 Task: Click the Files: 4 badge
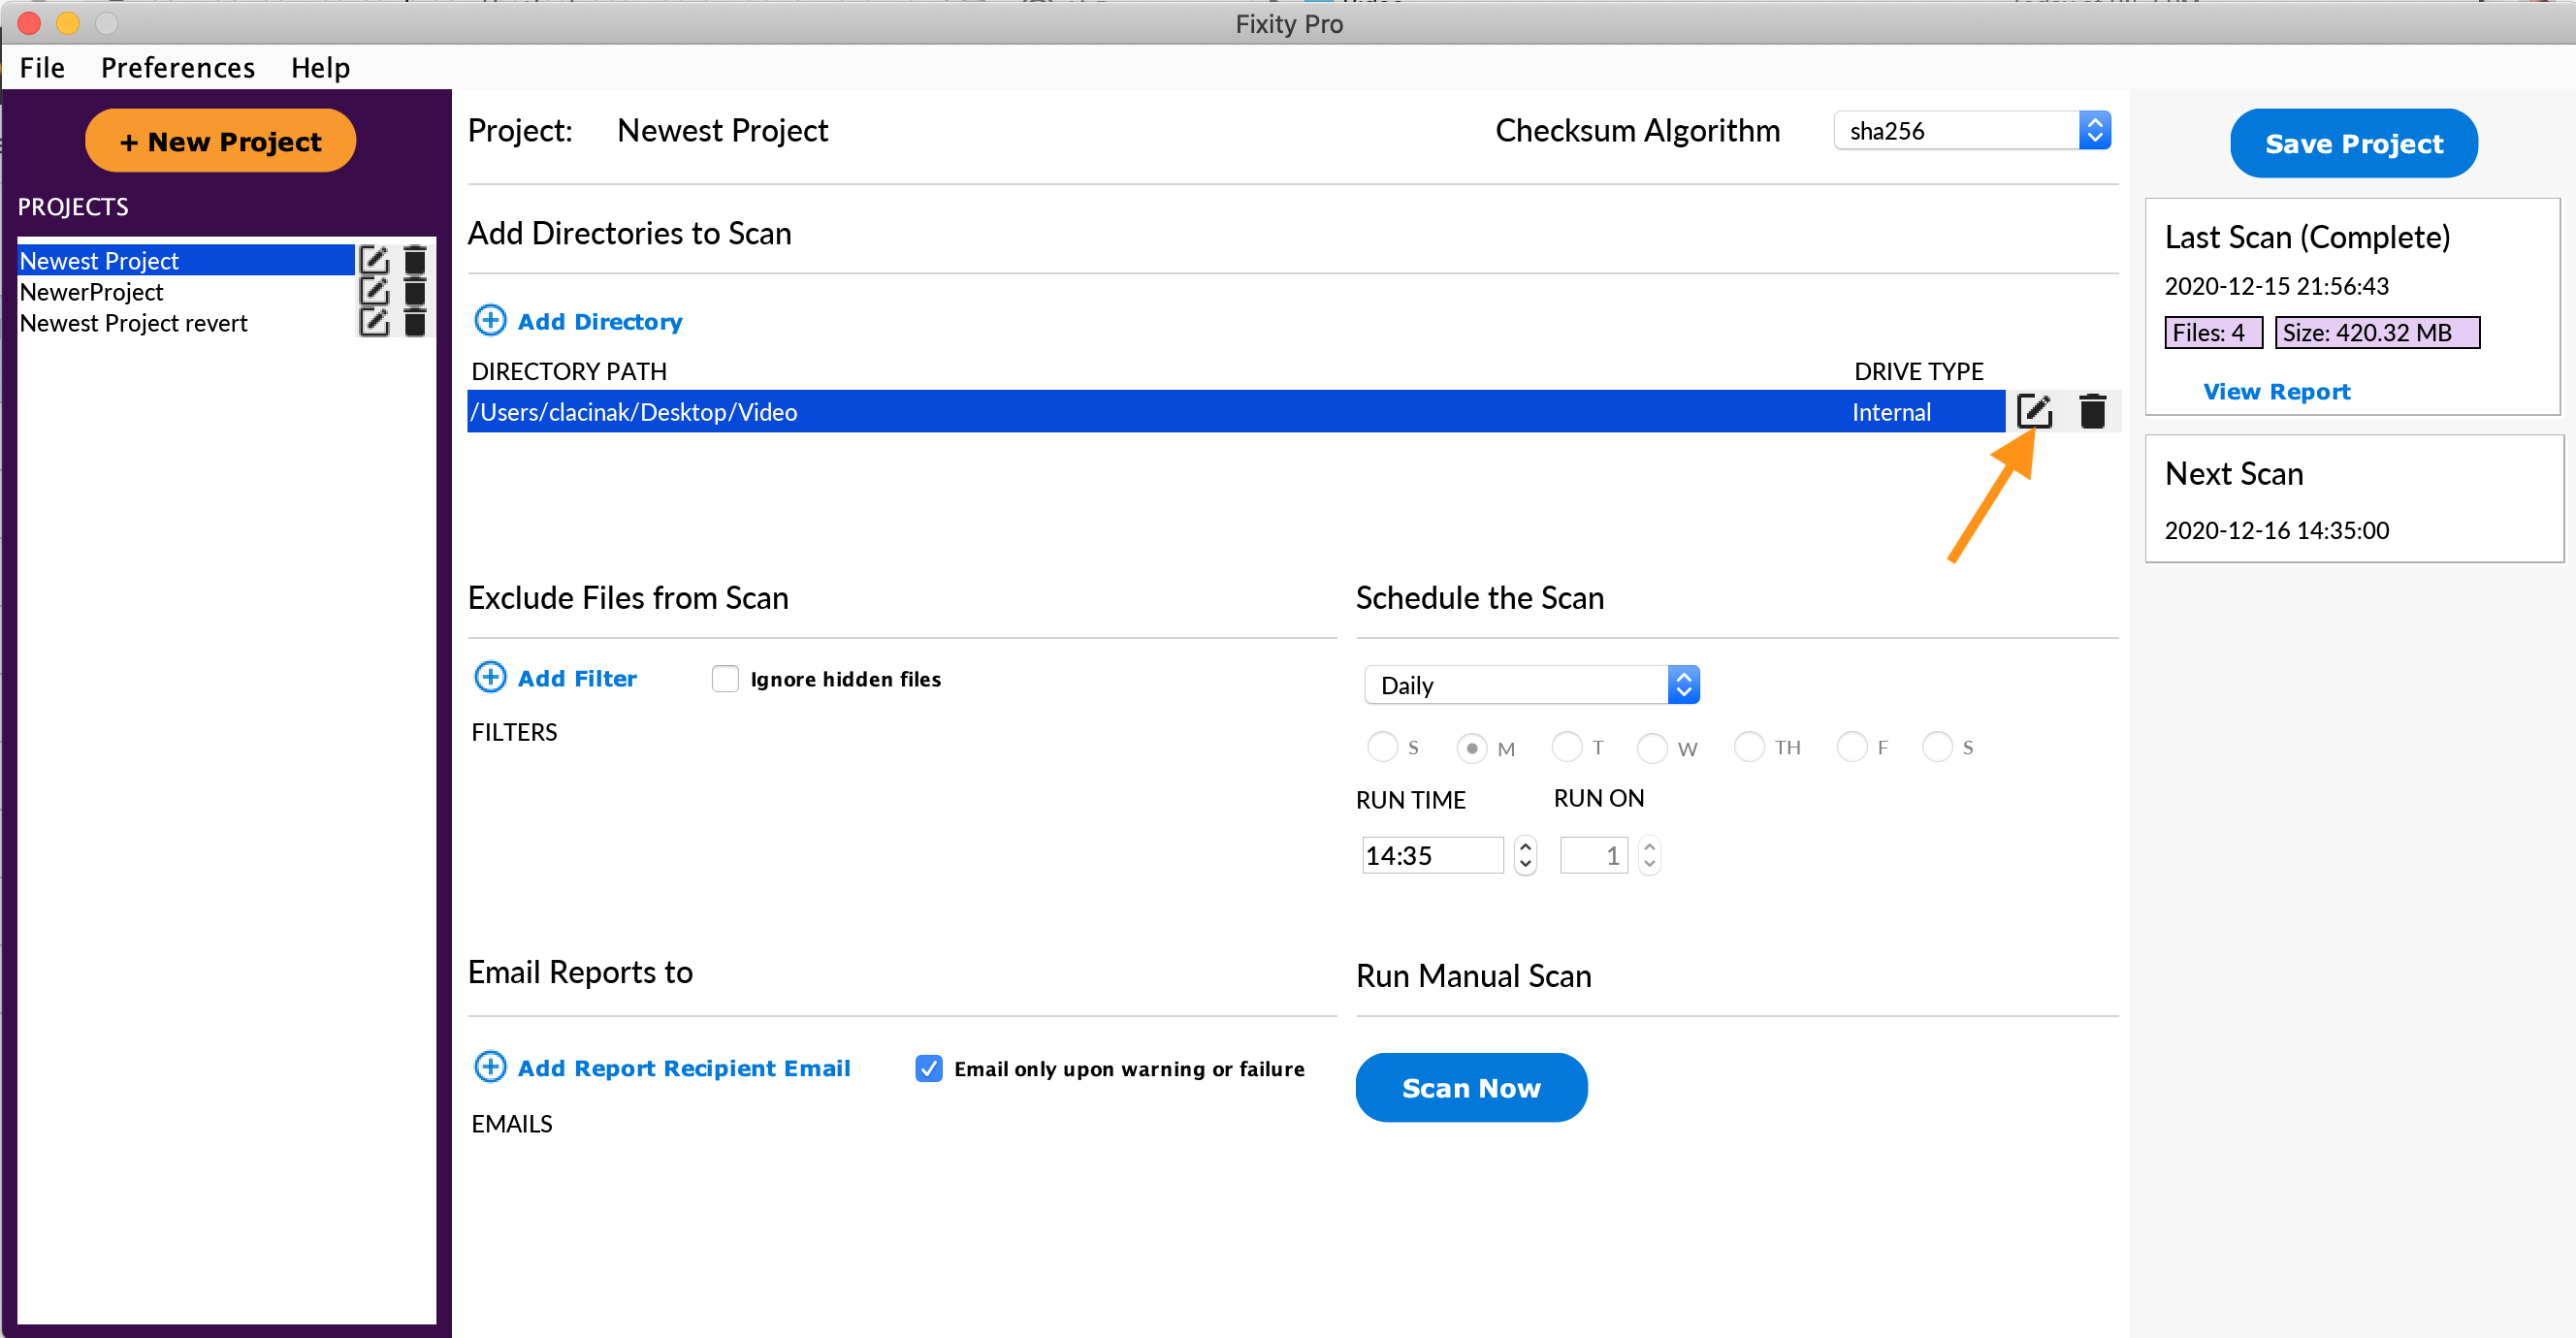[x=2213, y=332]
